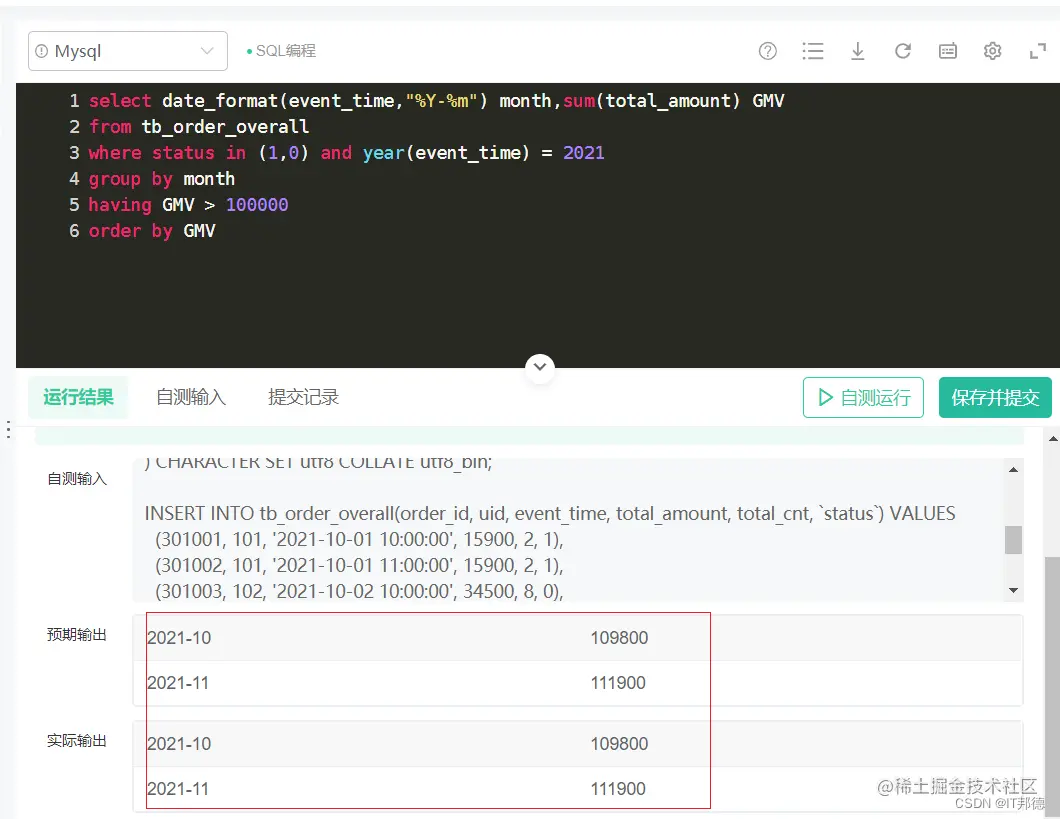
Task: Click the row starting with 301001
Action: 359,539
